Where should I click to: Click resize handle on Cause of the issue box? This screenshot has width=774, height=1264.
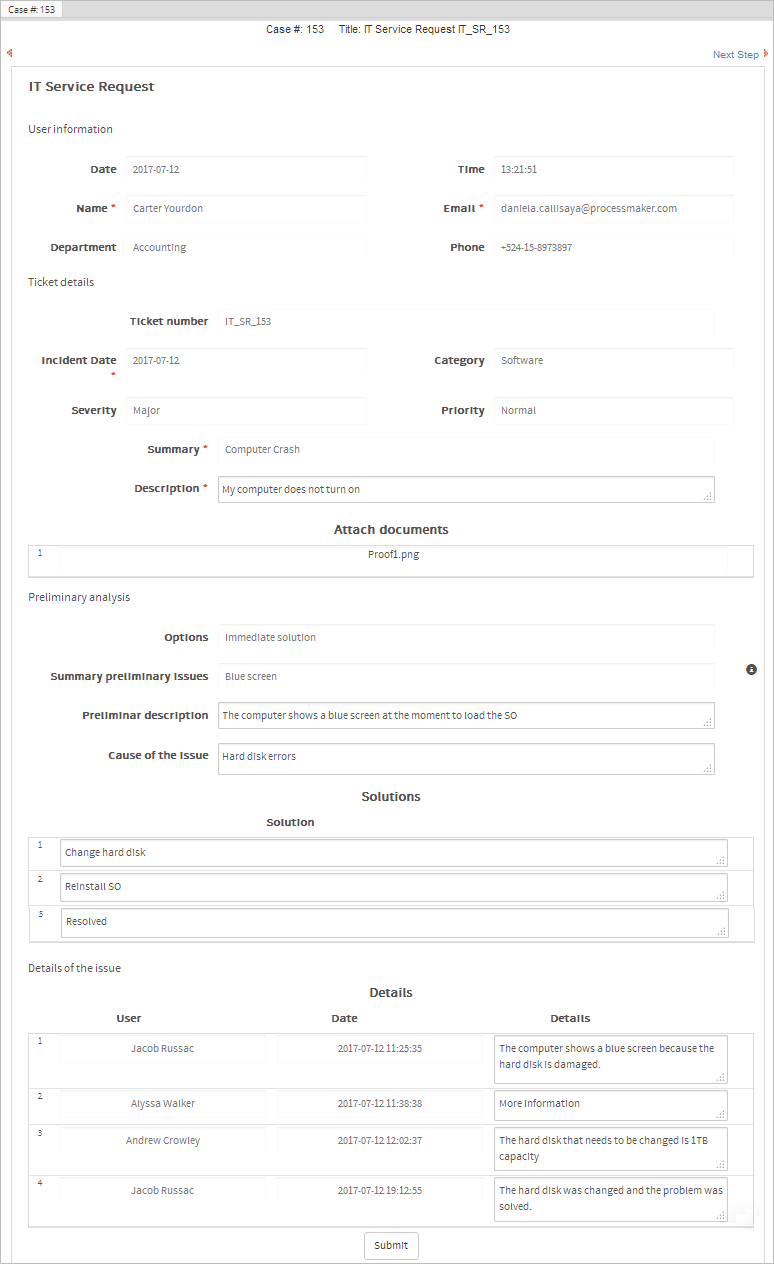(708, 768)
